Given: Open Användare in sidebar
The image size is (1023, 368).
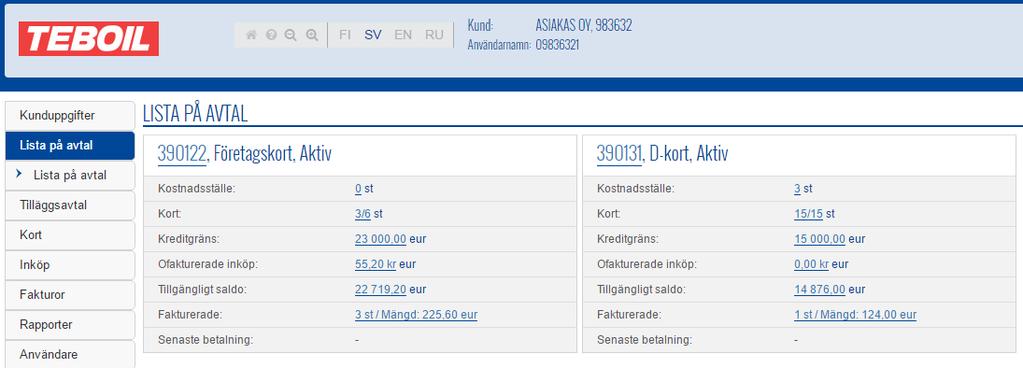Looking at the screenshot, I should click(70, 354).
